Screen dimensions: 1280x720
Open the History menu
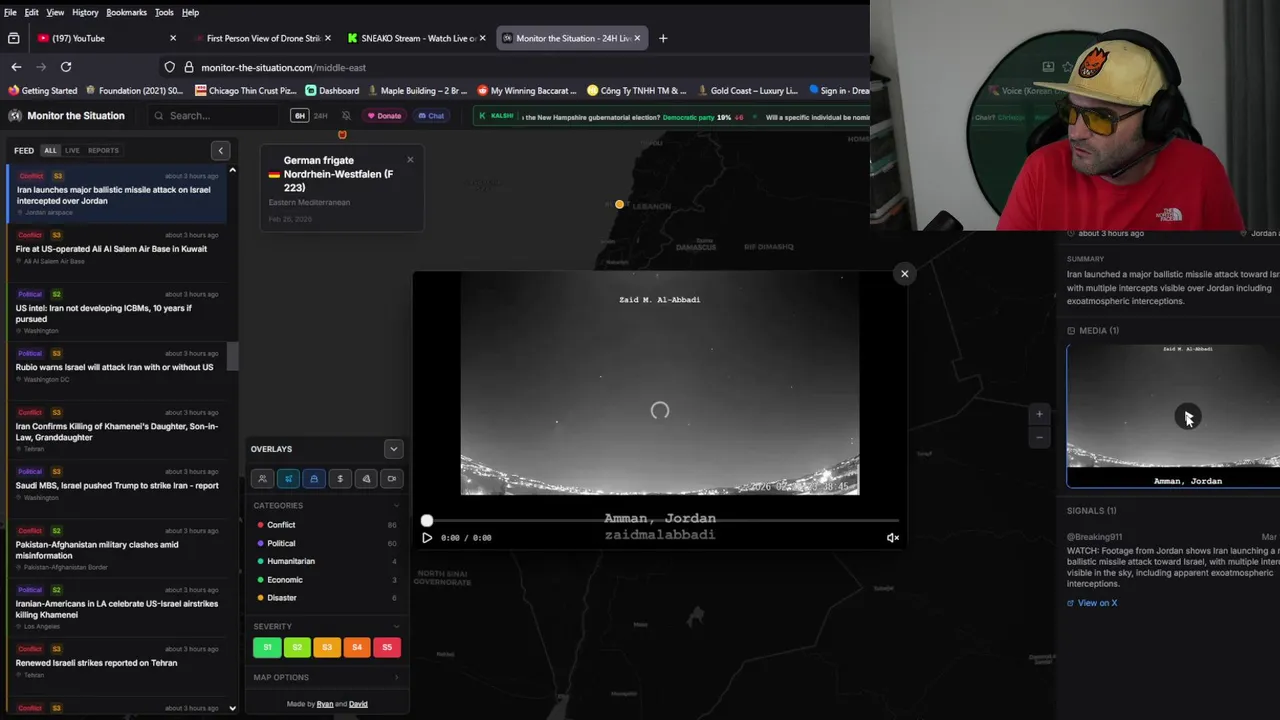pyautogui.click(x=85, y=12)
